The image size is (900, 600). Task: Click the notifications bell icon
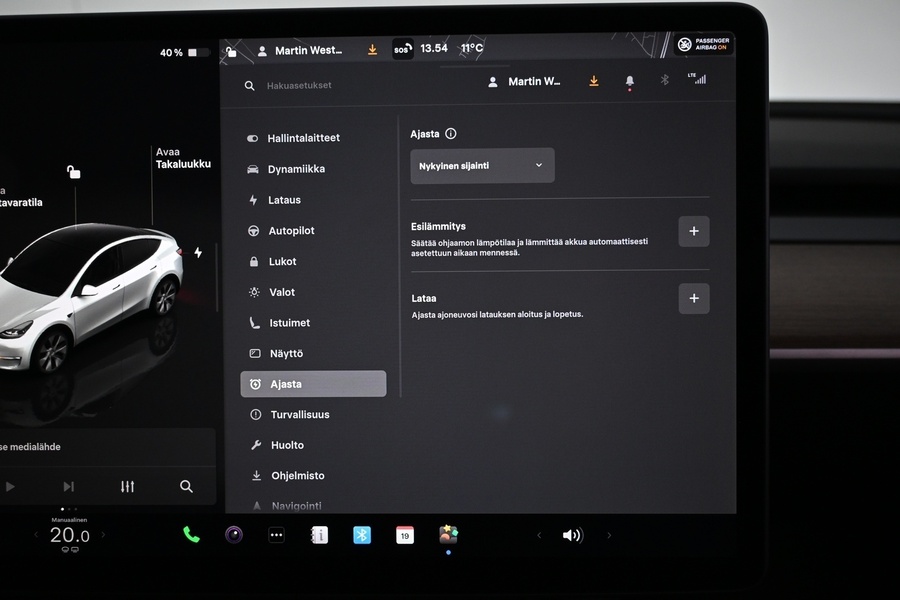629,81
